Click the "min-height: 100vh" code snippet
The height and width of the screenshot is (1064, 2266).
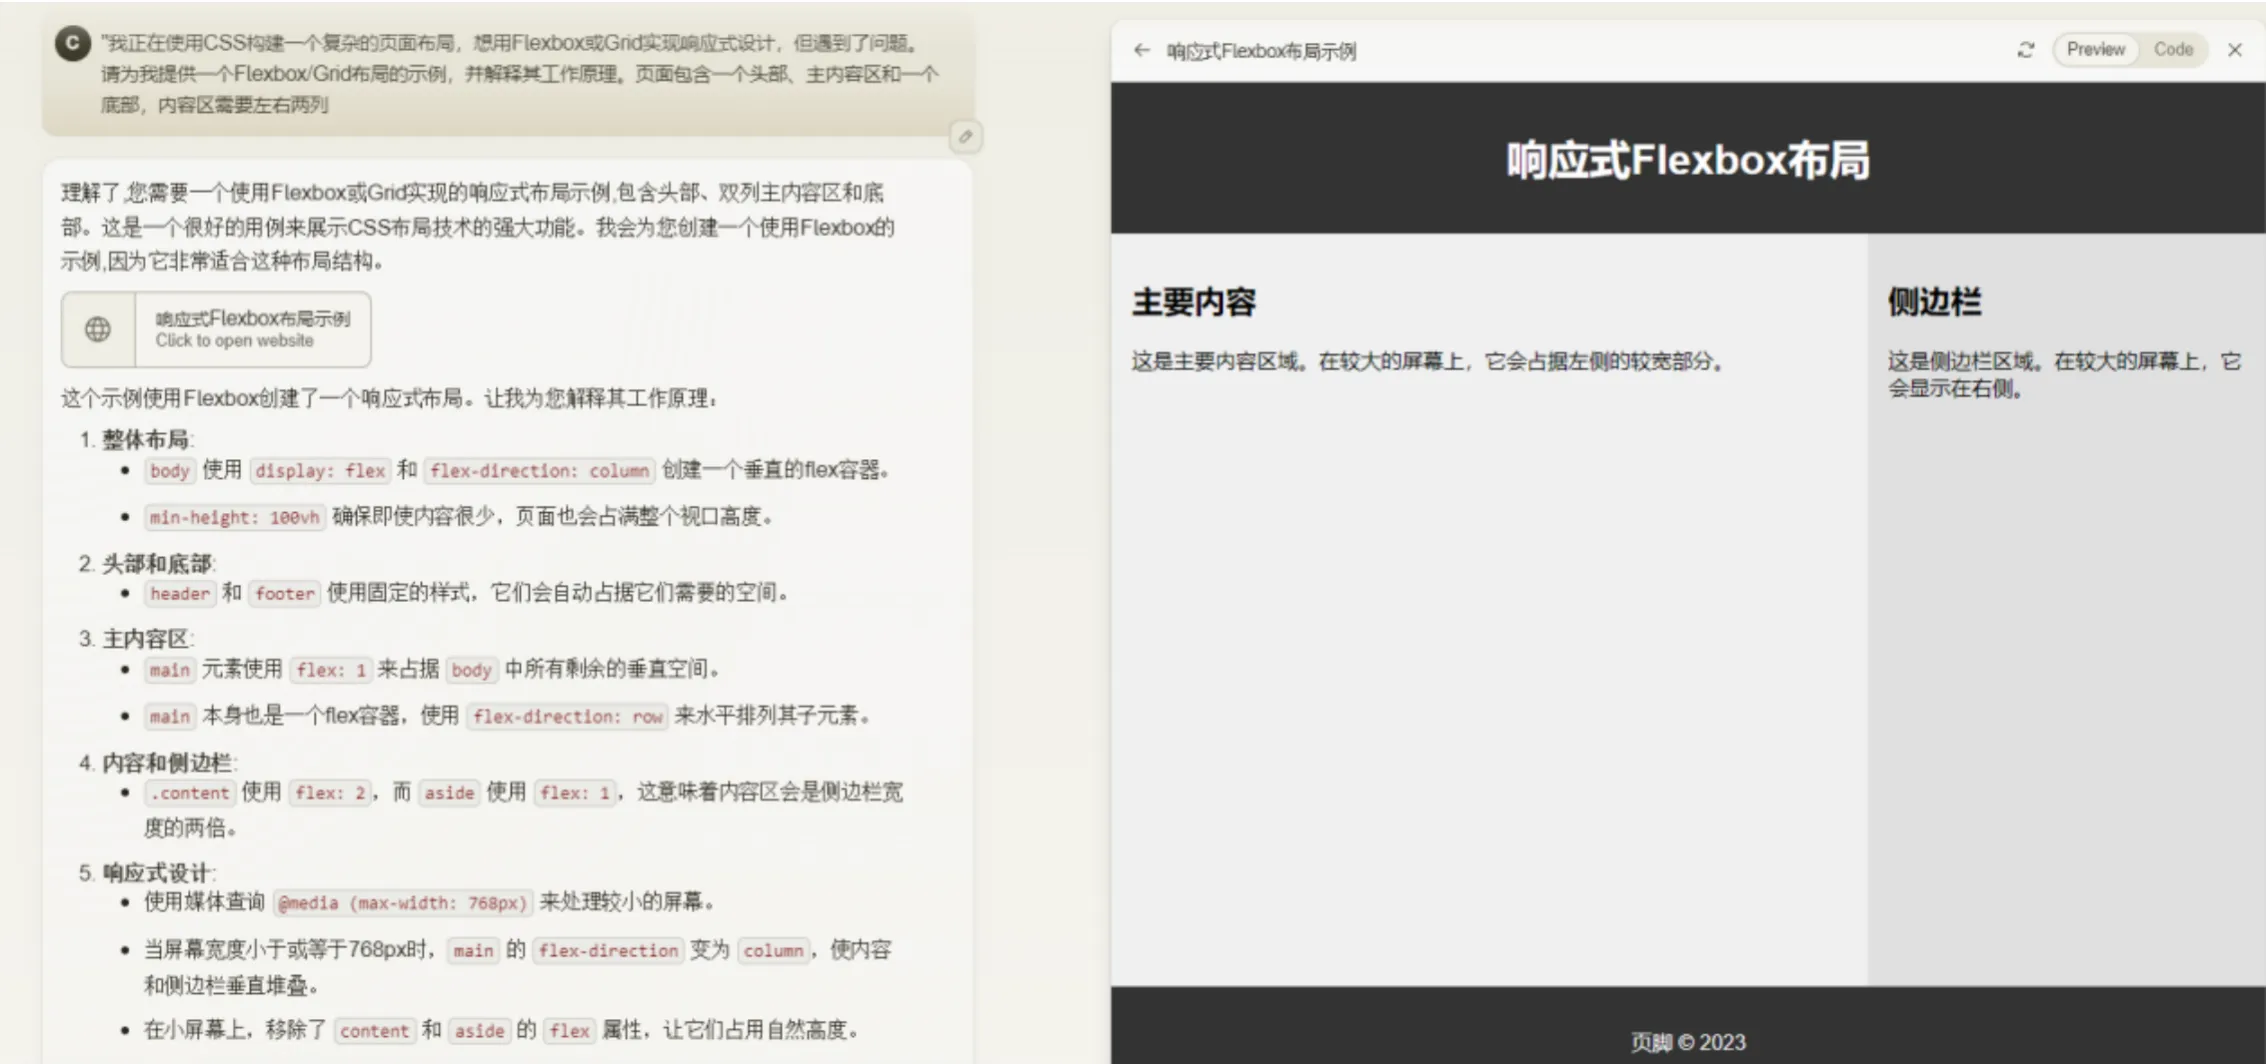click(x=235, y=518)
